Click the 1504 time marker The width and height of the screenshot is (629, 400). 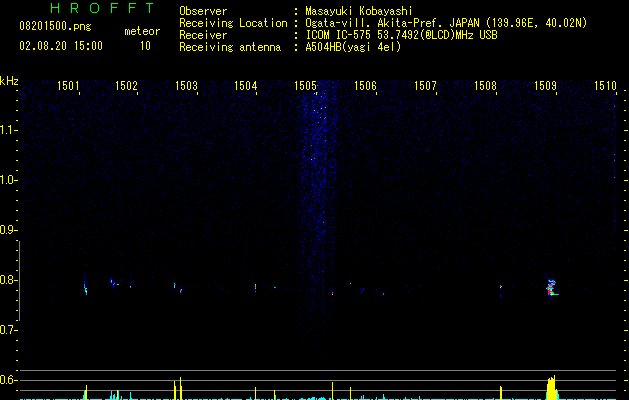246,85
